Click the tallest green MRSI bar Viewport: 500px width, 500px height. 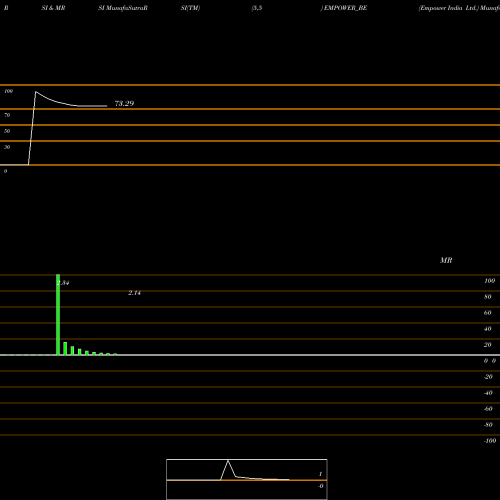58,315
